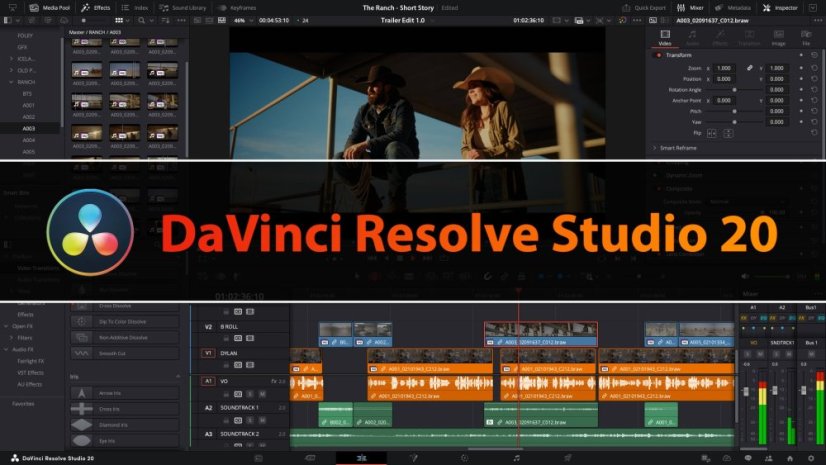
Task: Click the Quick Export button
Action: click(644, 7)
